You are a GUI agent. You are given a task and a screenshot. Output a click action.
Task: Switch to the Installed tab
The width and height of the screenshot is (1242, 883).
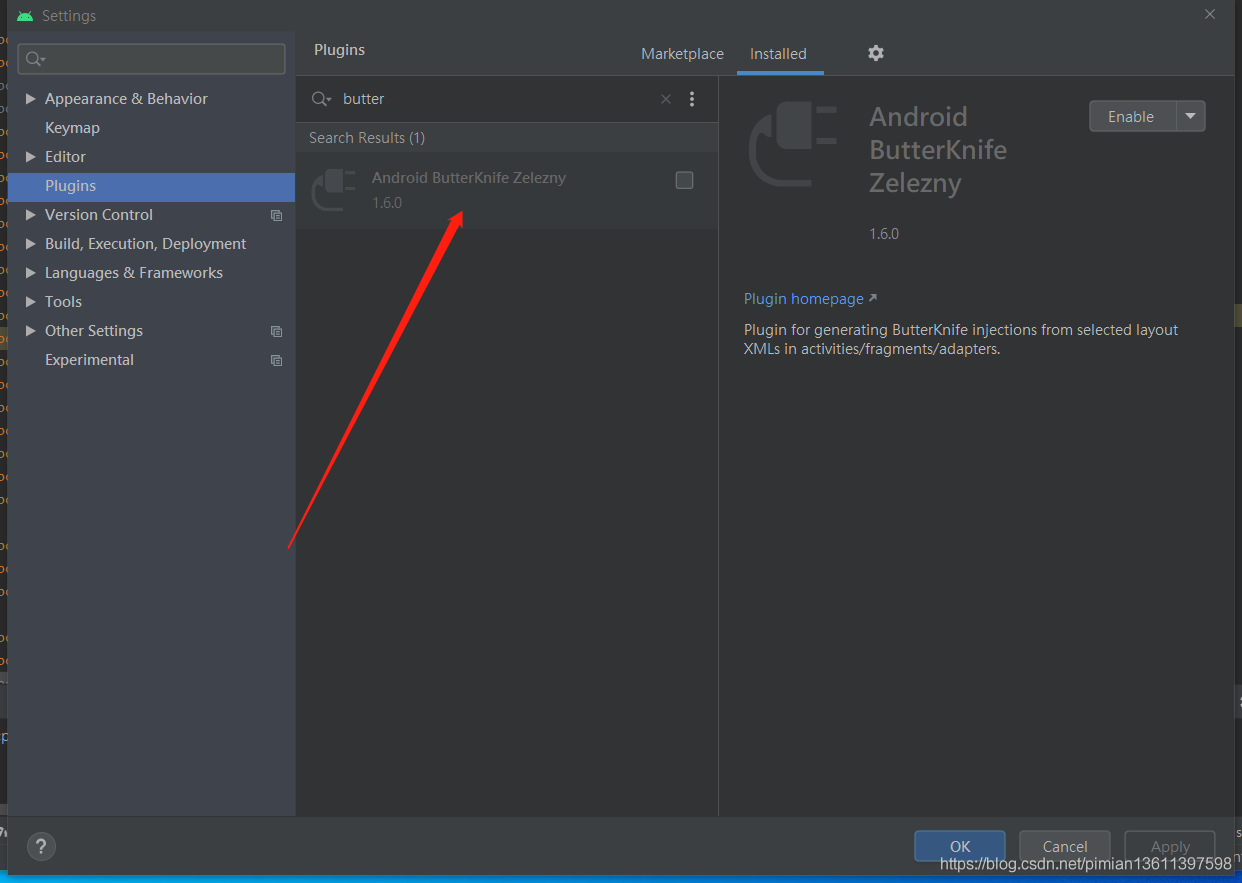(x=778, y=54)
